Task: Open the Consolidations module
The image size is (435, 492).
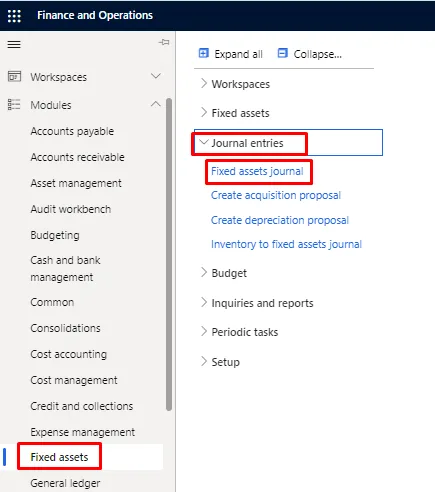Action: pyautogui.click(x=65, y=328)
